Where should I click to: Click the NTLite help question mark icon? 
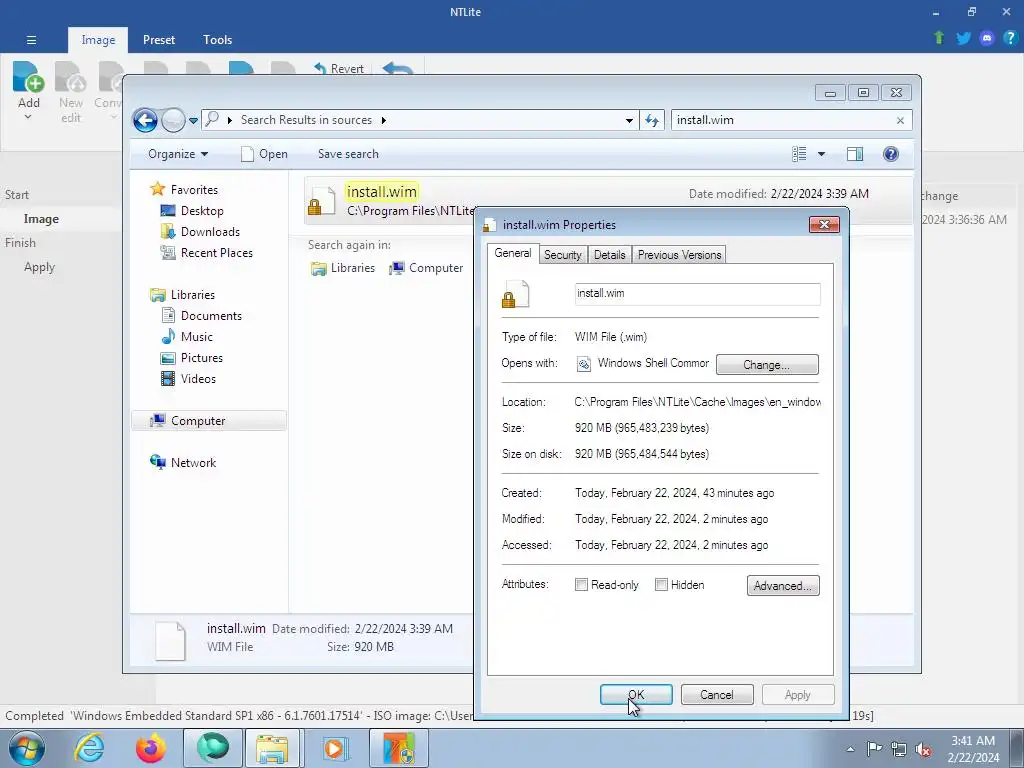click(x=1010, y=38)
